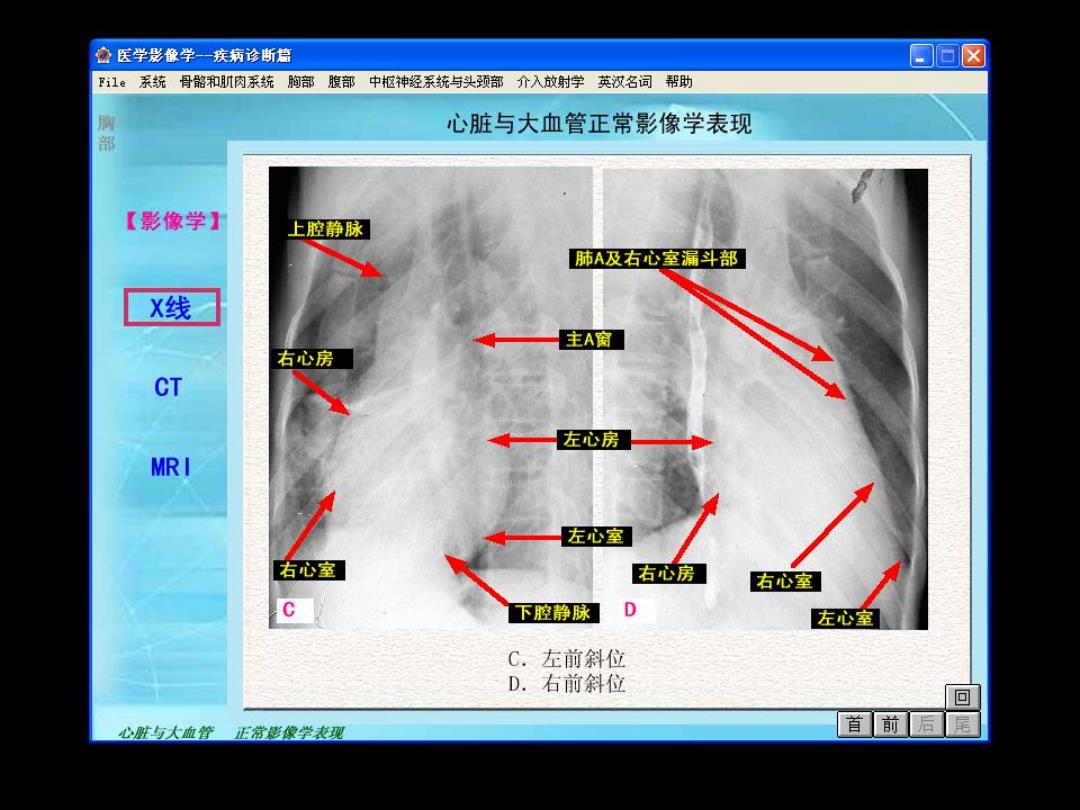This screenshot has width=1080, height=810.
Task: Go to first page with 首 button
Action: click(x=854, y=724)
